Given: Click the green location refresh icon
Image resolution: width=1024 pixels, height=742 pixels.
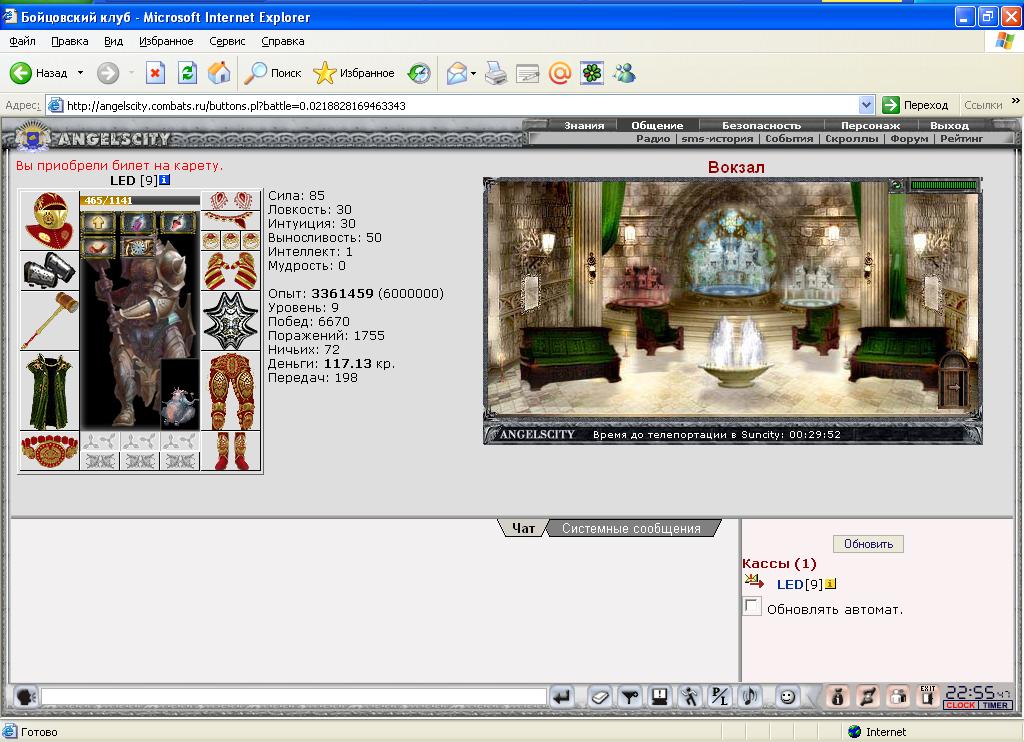Looking at the screenshot, I should point(897,186).
